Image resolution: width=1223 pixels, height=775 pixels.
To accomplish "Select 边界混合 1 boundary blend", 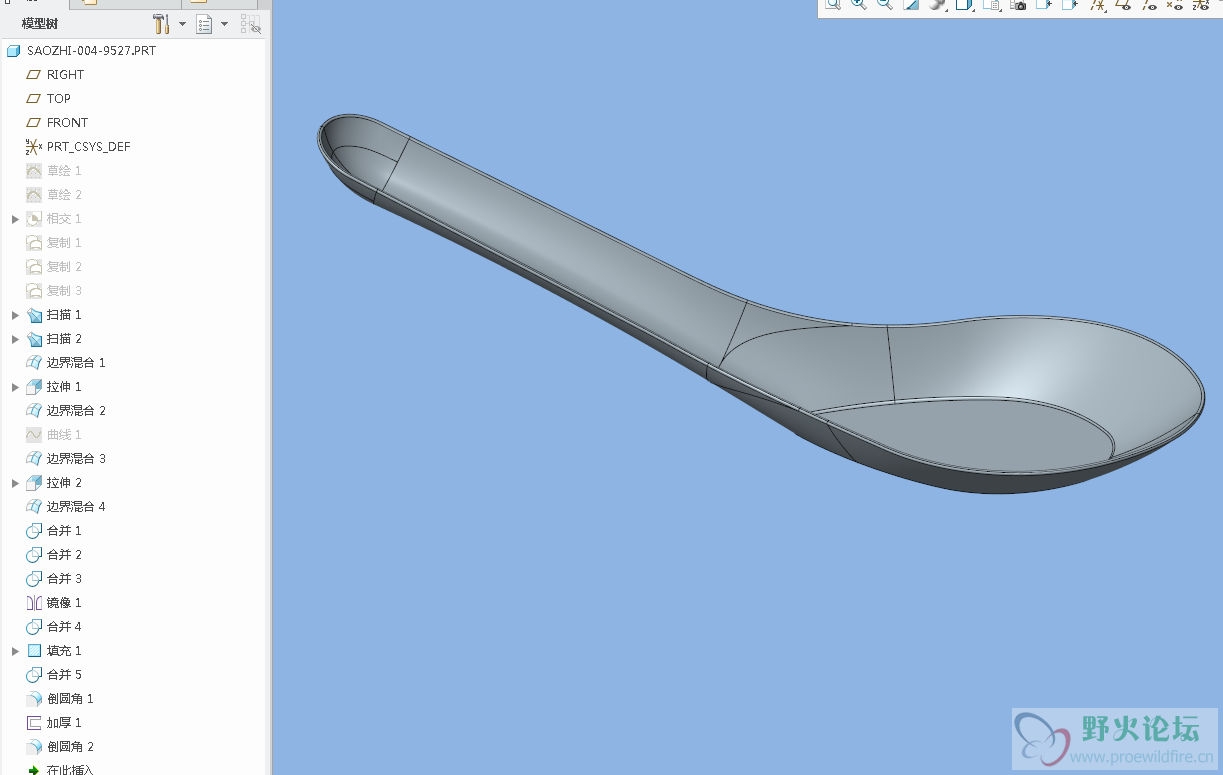I will point(66,362).
